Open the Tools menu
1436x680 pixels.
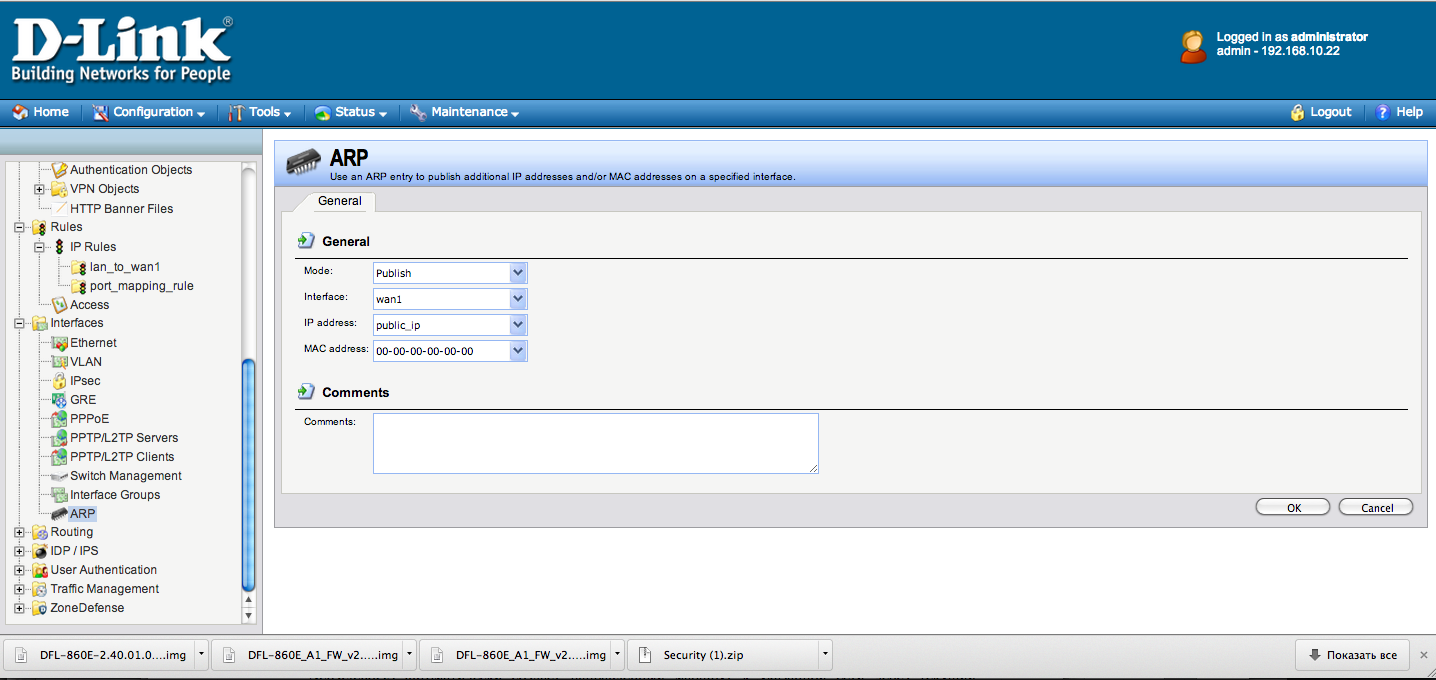coord(260,112)
